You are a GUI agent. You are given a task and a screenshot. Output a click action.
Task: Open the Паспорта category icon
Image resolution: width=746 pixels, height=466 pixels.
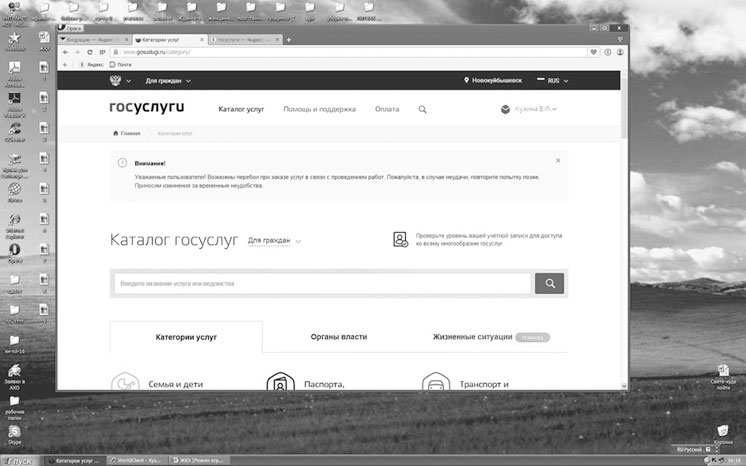(x=281, y=384)
